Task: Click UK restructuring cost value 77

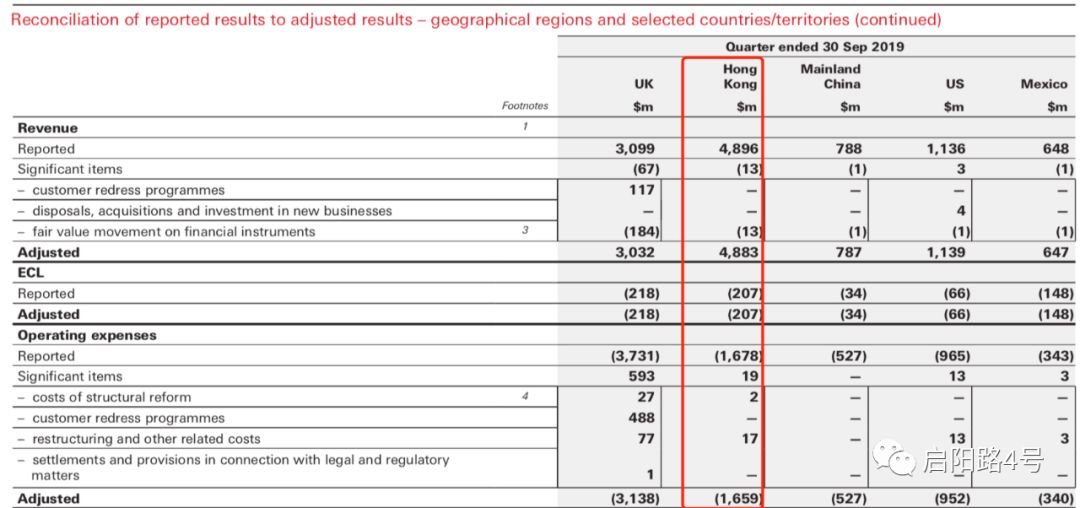Action: pos(645,438)
